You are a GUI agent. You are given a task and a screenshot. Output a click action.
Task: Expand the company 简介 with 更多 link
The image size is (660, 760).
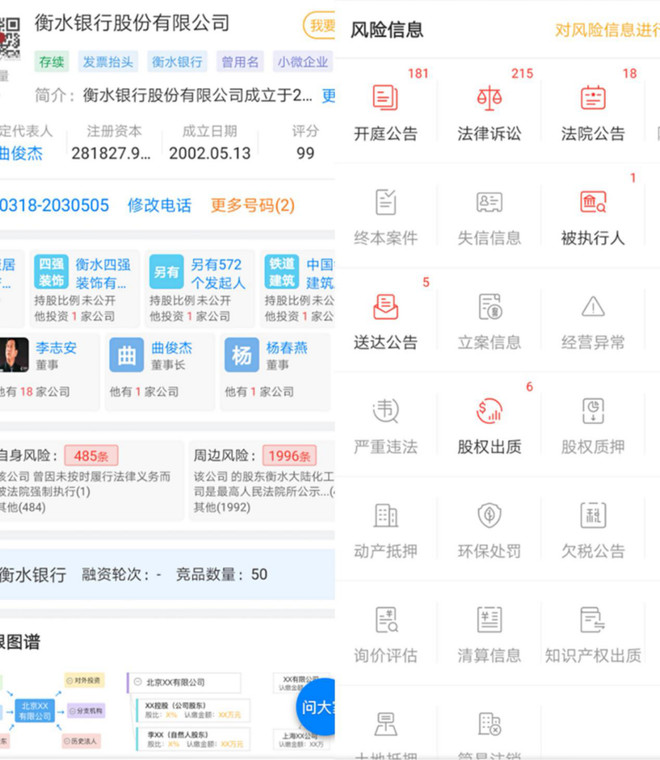[329, 95]
